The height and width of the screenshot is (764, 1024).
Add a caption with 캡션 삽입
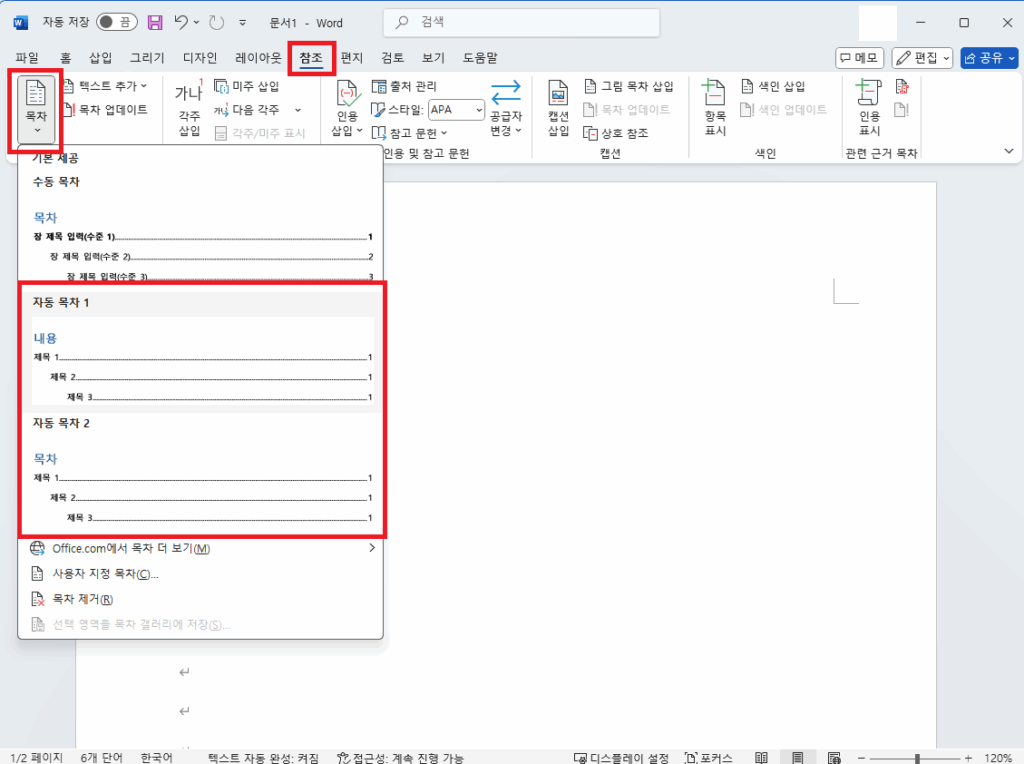coord(557,108)
